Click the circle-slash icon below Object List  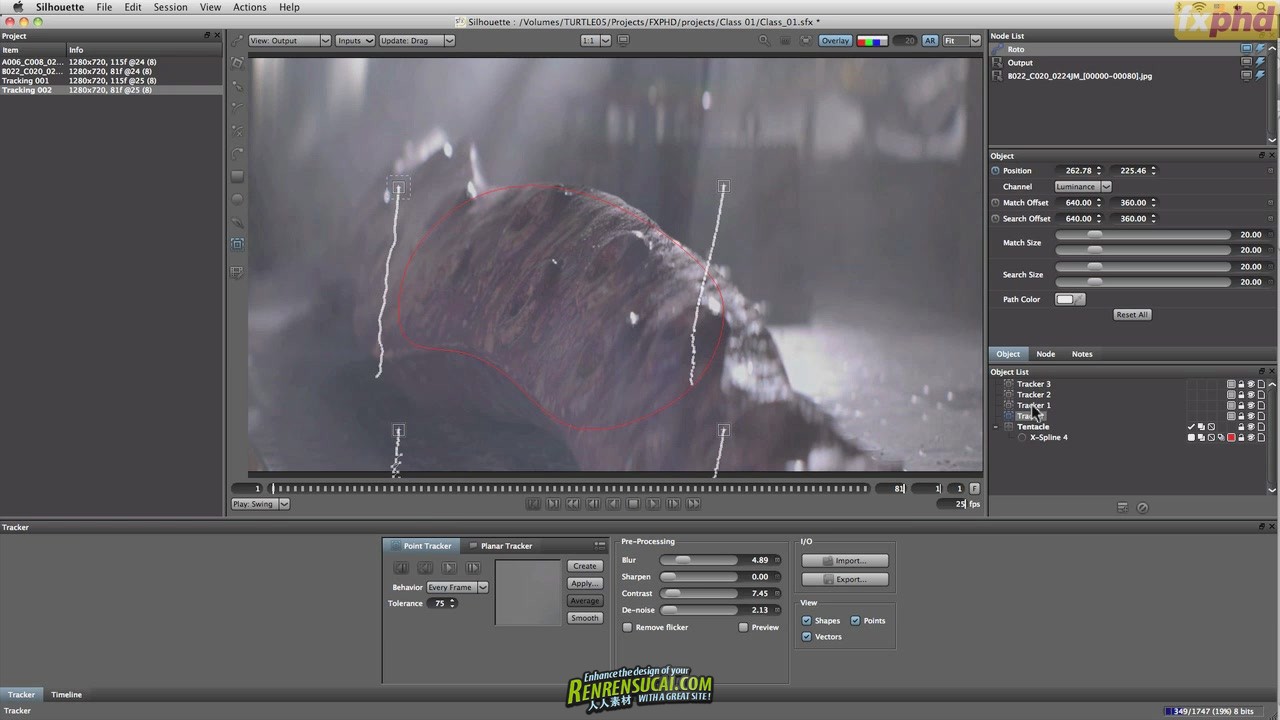click(1143, 507)
